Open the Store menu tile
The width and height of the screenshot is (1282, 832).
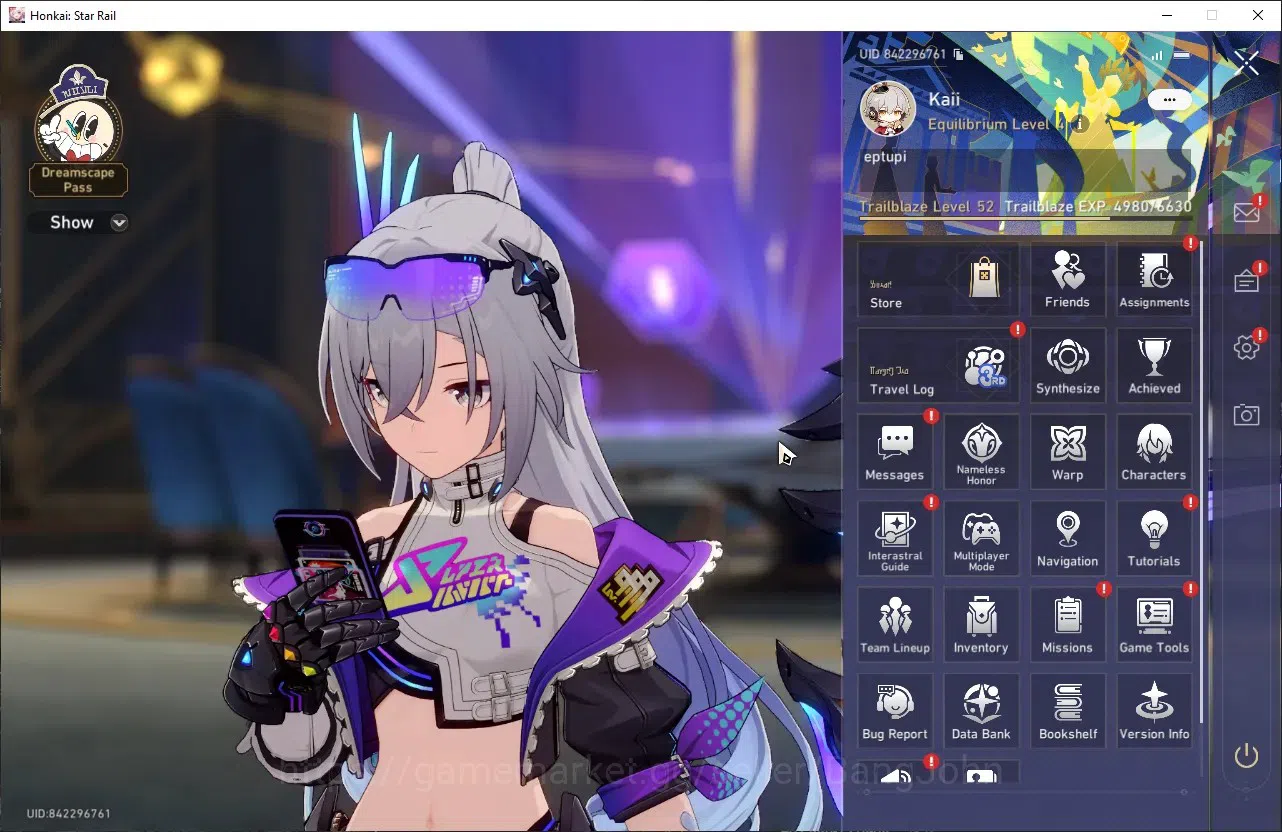click(x=938, y=279)
